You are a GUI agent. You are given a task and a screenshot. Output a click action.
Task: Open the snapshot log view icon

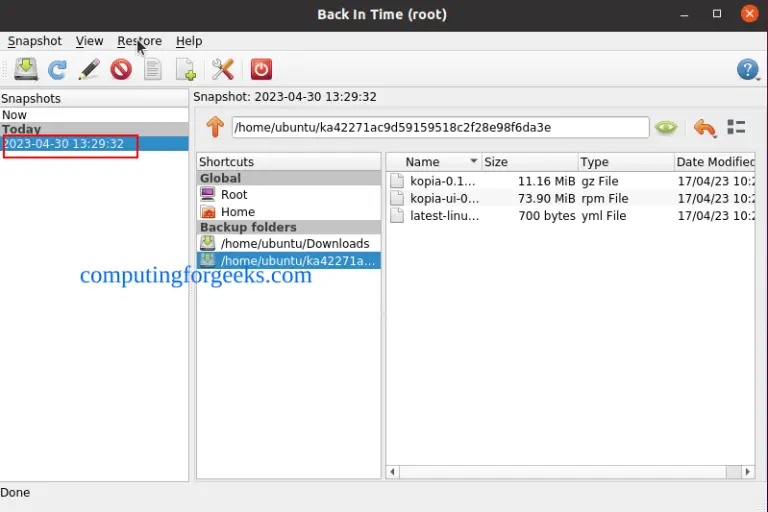point(153,69)
